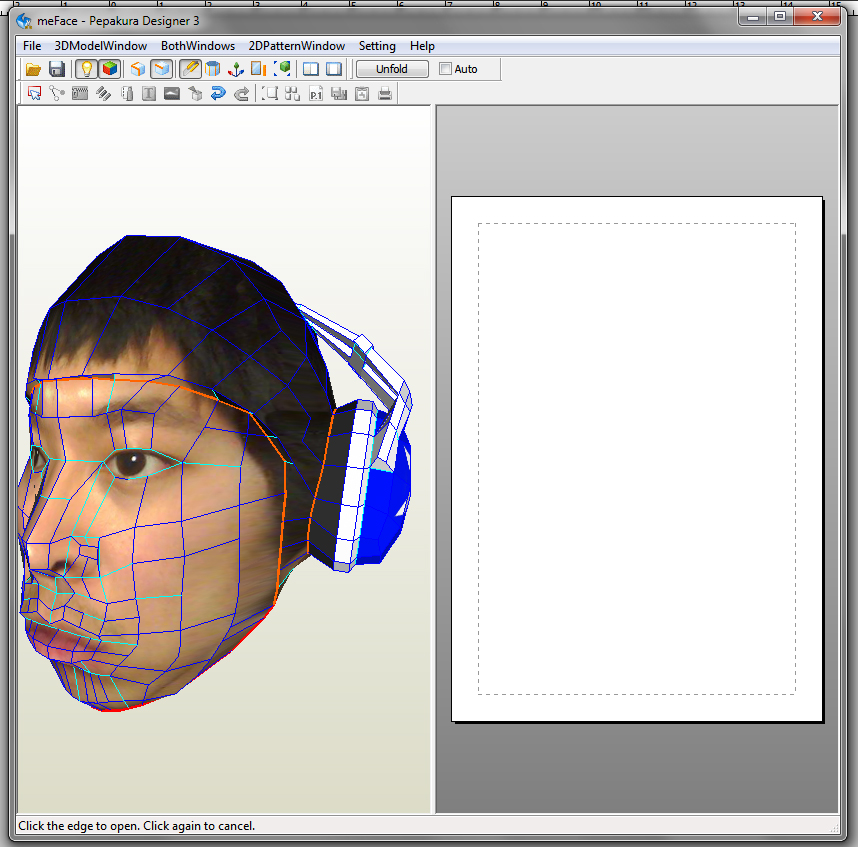Click the gray redo arrow icon

pos(241,94)
